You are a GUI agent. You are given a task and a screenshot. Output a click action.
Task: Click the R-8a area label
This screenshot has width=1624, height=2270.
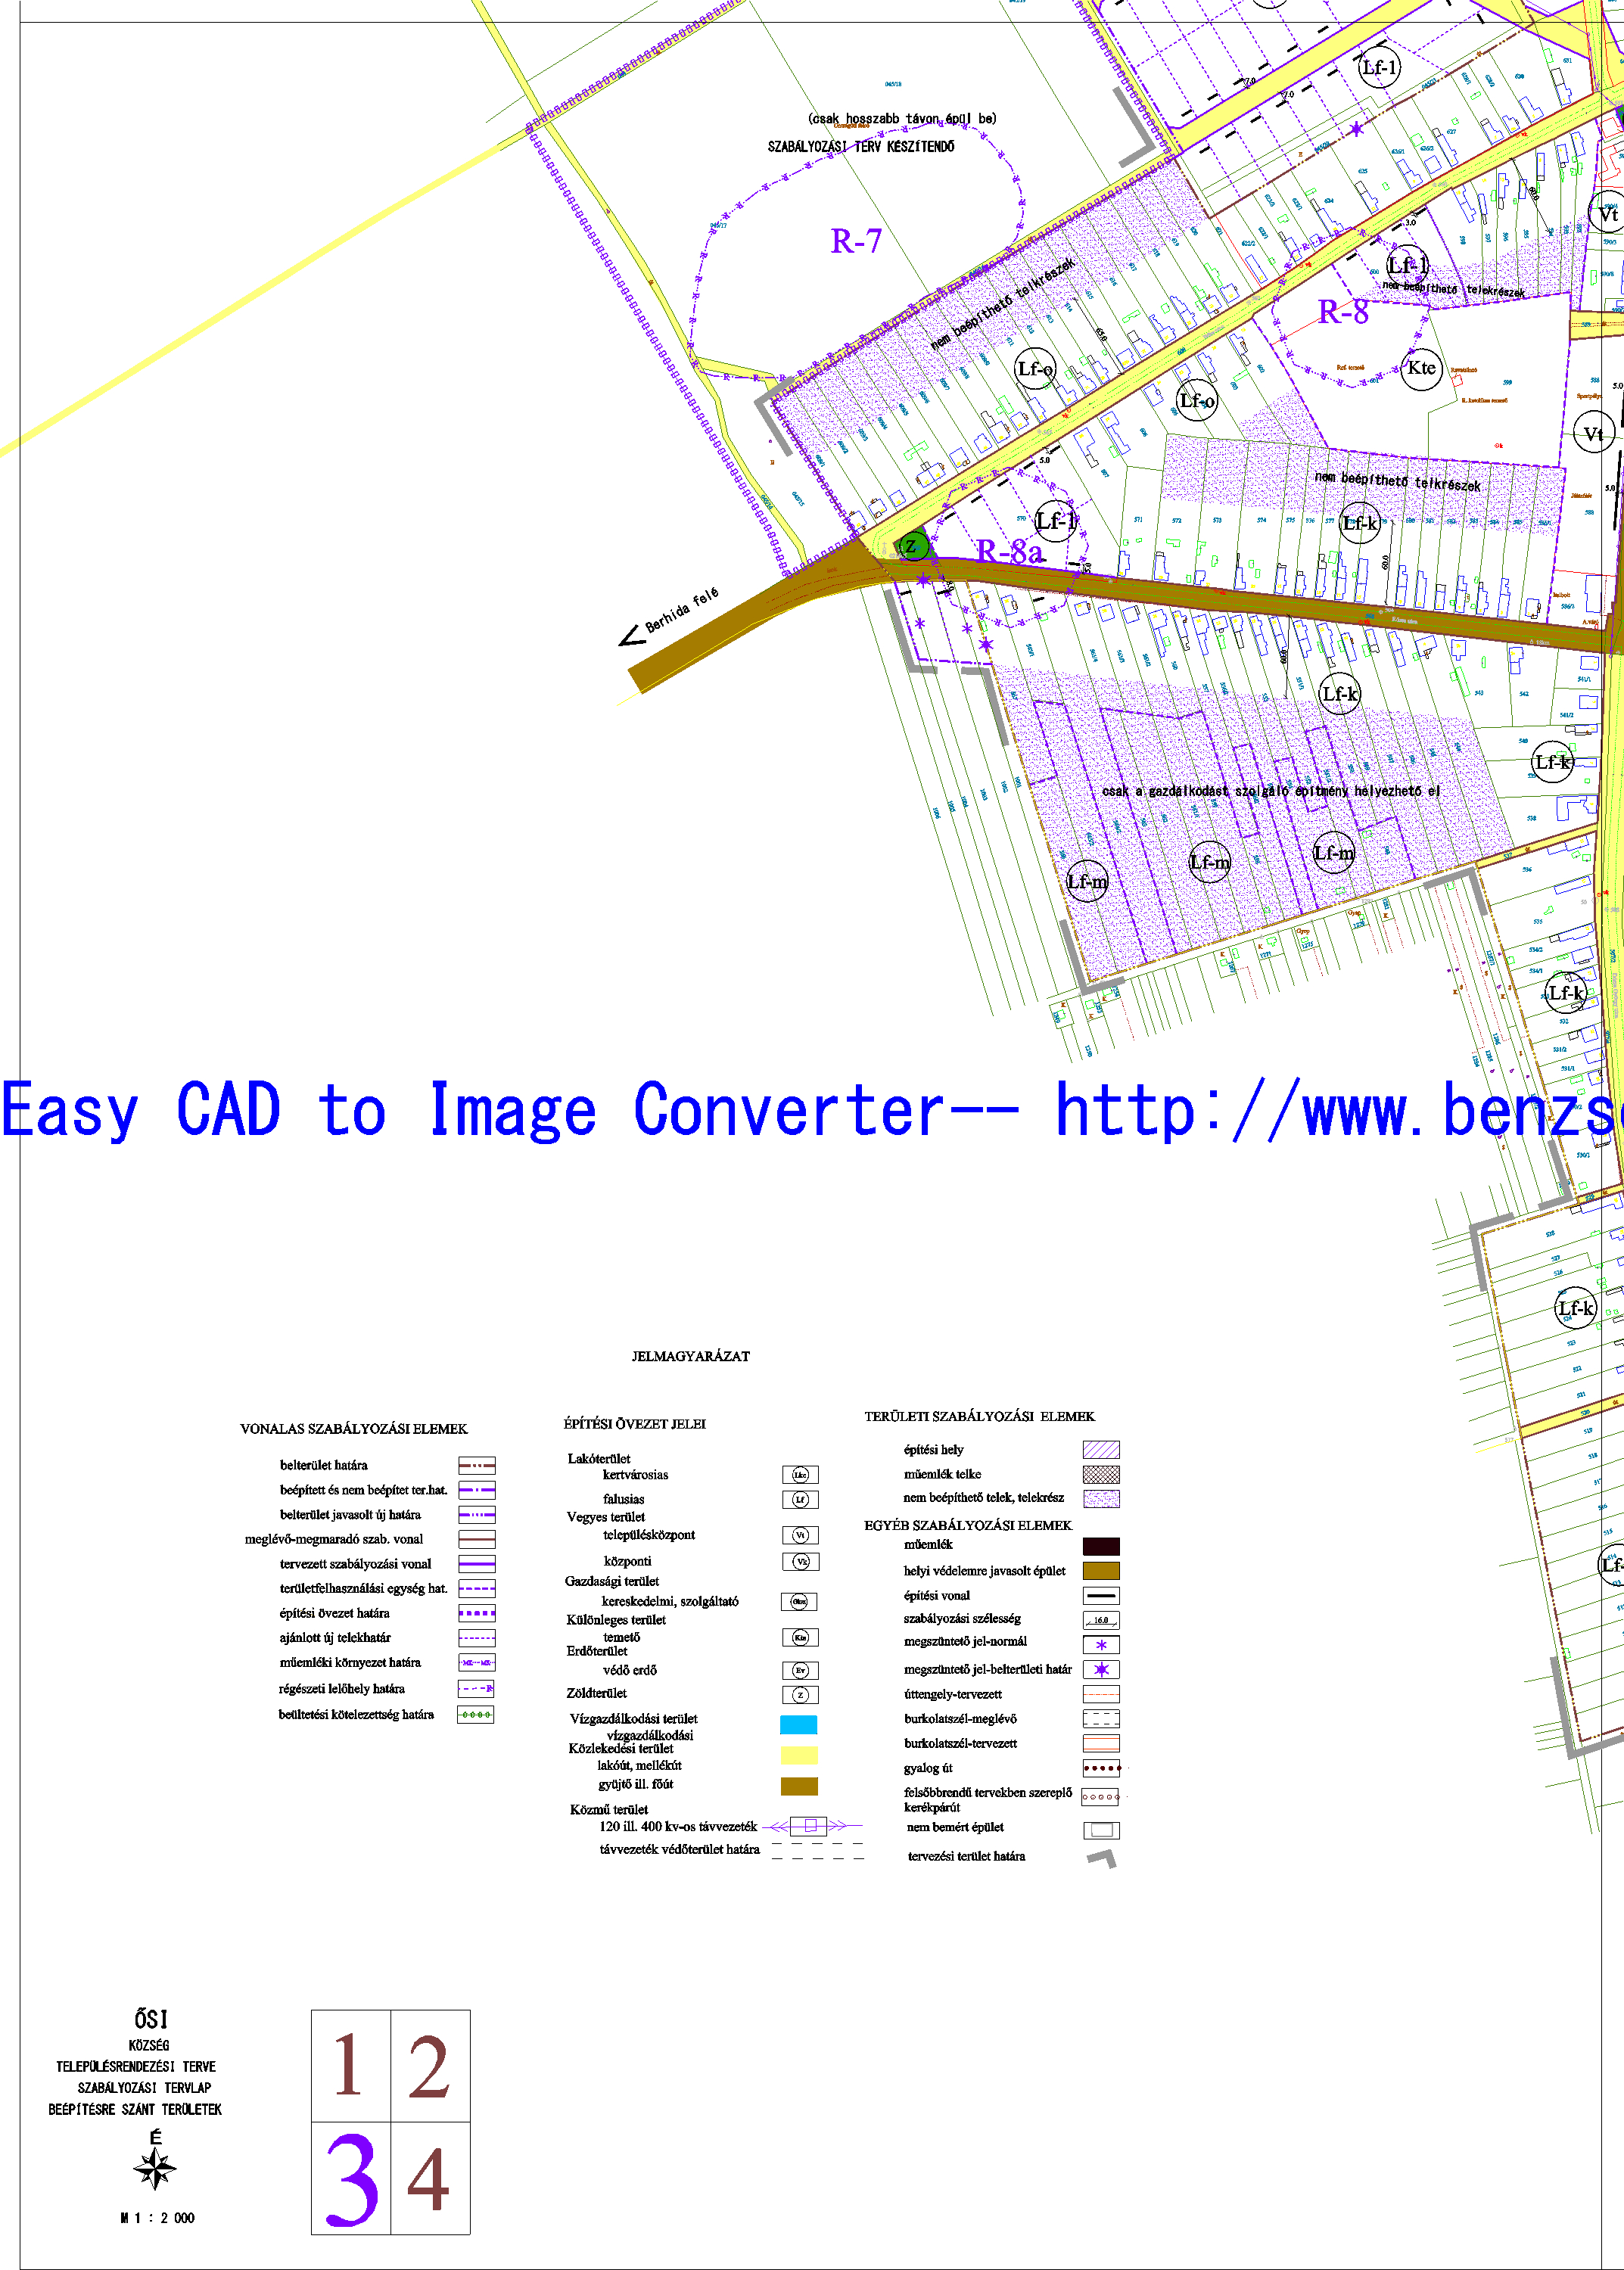1009,551
